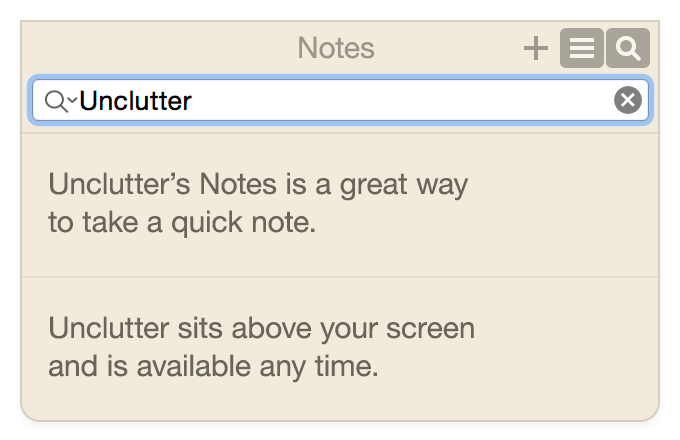This screenshot has width=680, height=440.
Task: Toggle the notes list view icon
Action: click(582, 48)
